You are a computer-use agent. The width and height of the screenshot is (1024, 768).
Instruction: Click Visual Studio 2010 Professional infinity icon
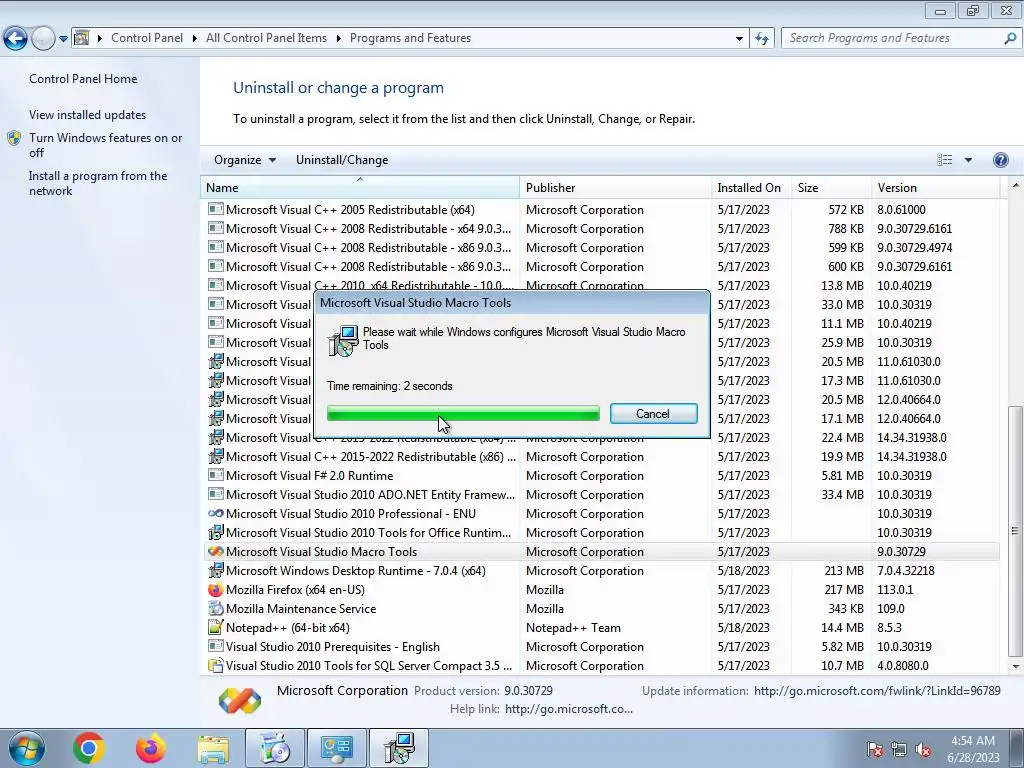(216, 513)
